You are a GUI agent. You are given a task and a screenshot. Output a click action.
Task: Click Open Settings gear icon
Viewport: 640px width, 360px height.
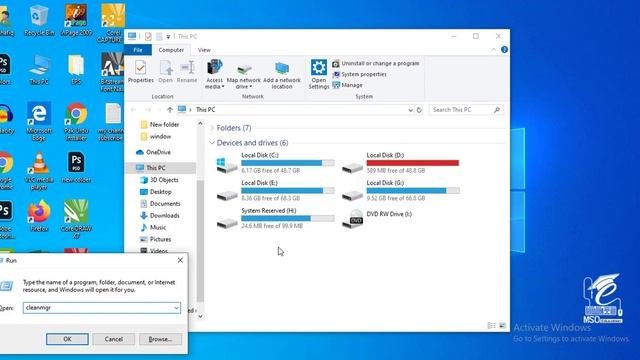(318, 74)
